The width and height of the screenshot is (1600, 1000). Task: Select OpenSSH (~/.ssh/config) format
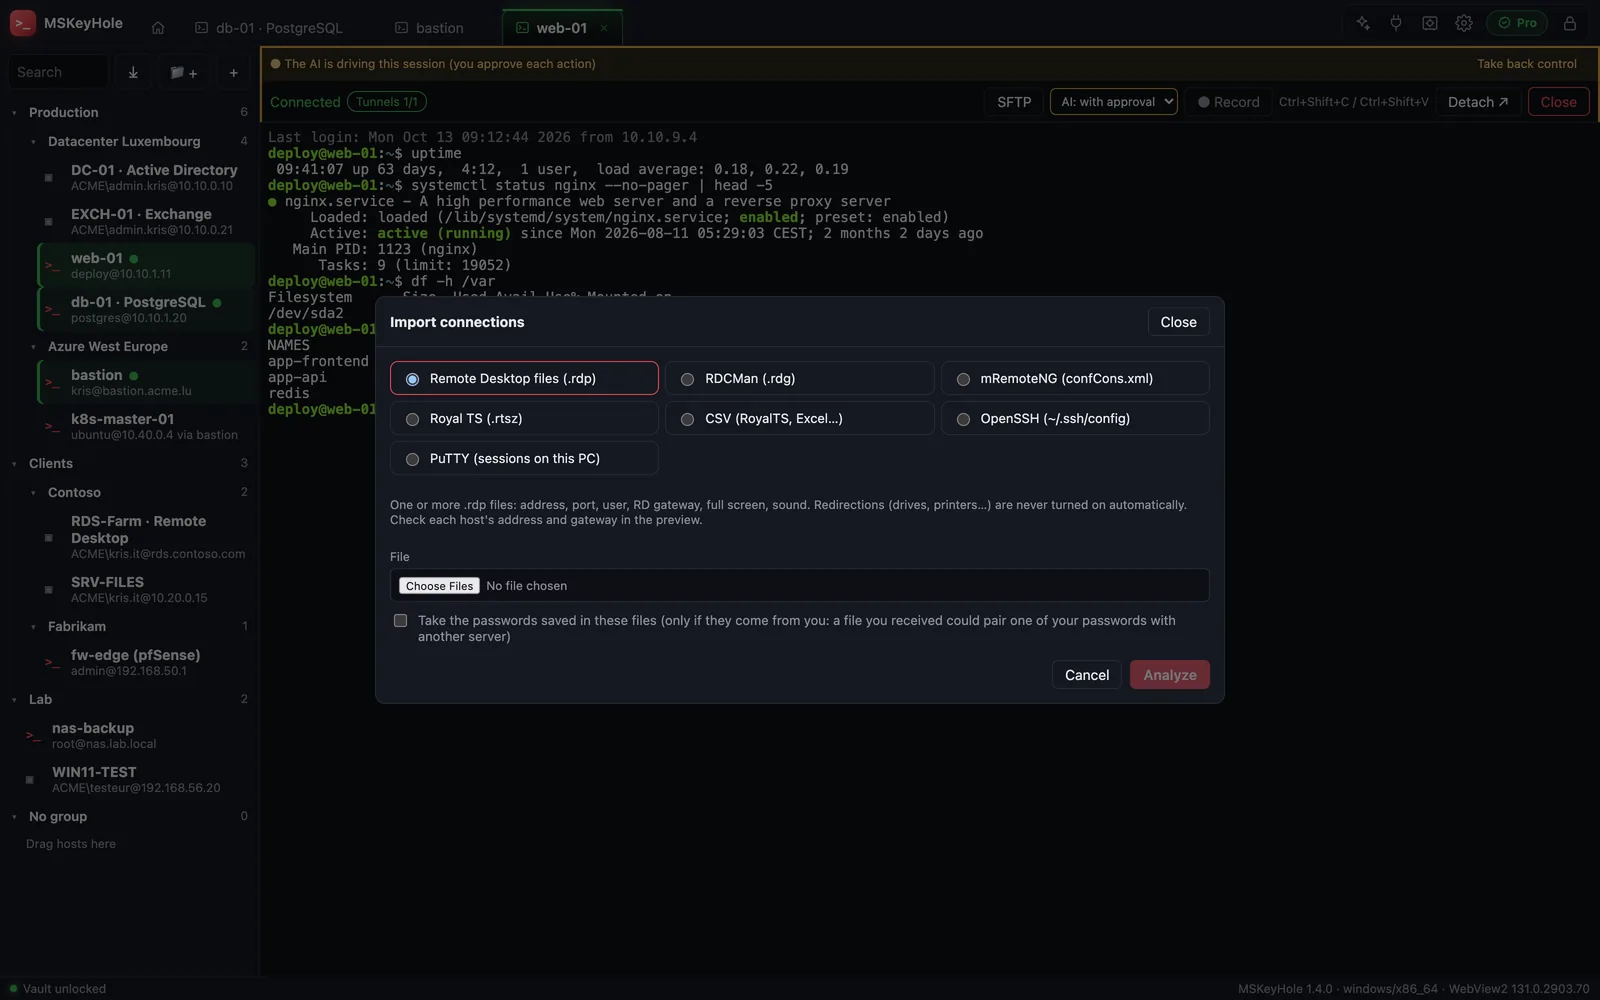[1075, 418]
